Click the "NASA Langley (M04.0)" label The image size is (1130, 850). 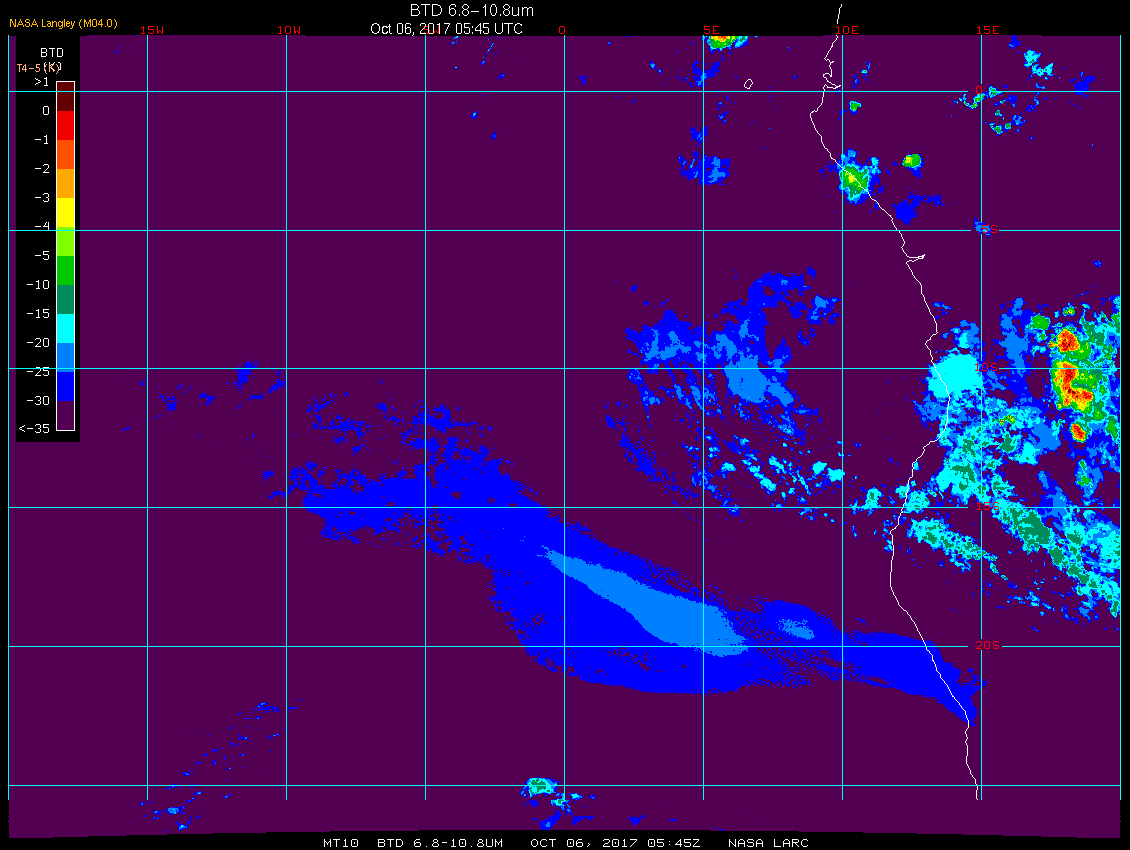pyautogui.click(x=63, y=23)
